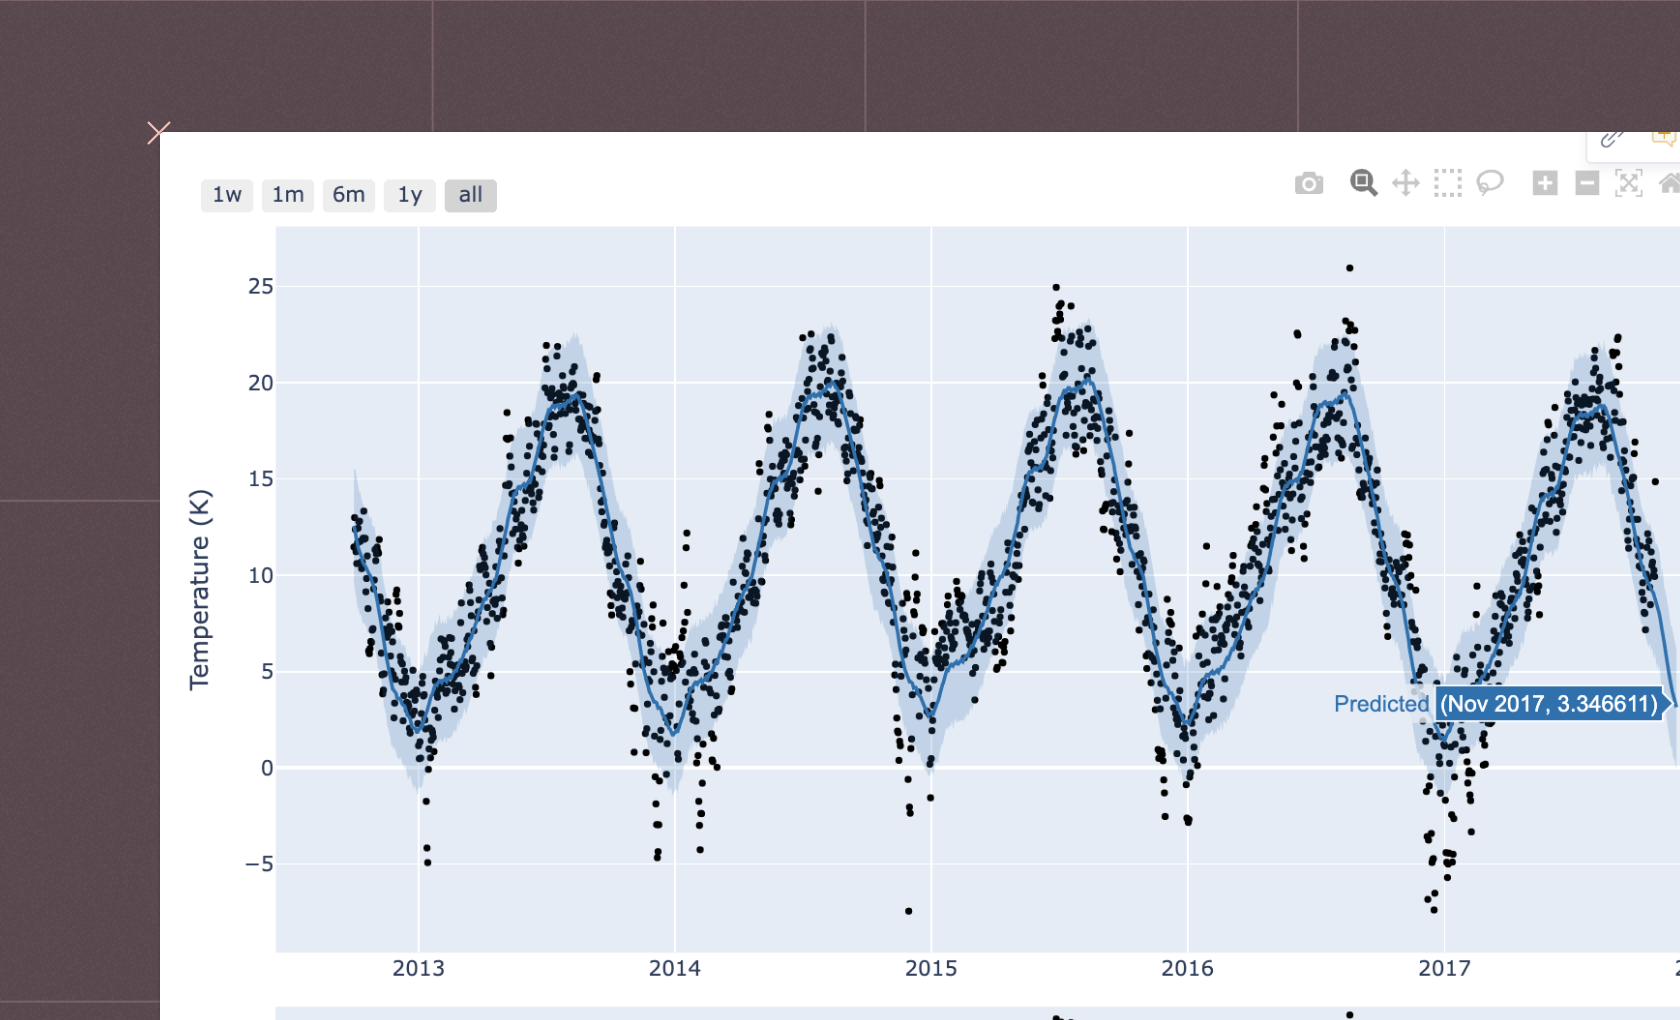Activate the zoom tool in the modebar
Viewport: 1680px width, 1020px height.
1362,184
